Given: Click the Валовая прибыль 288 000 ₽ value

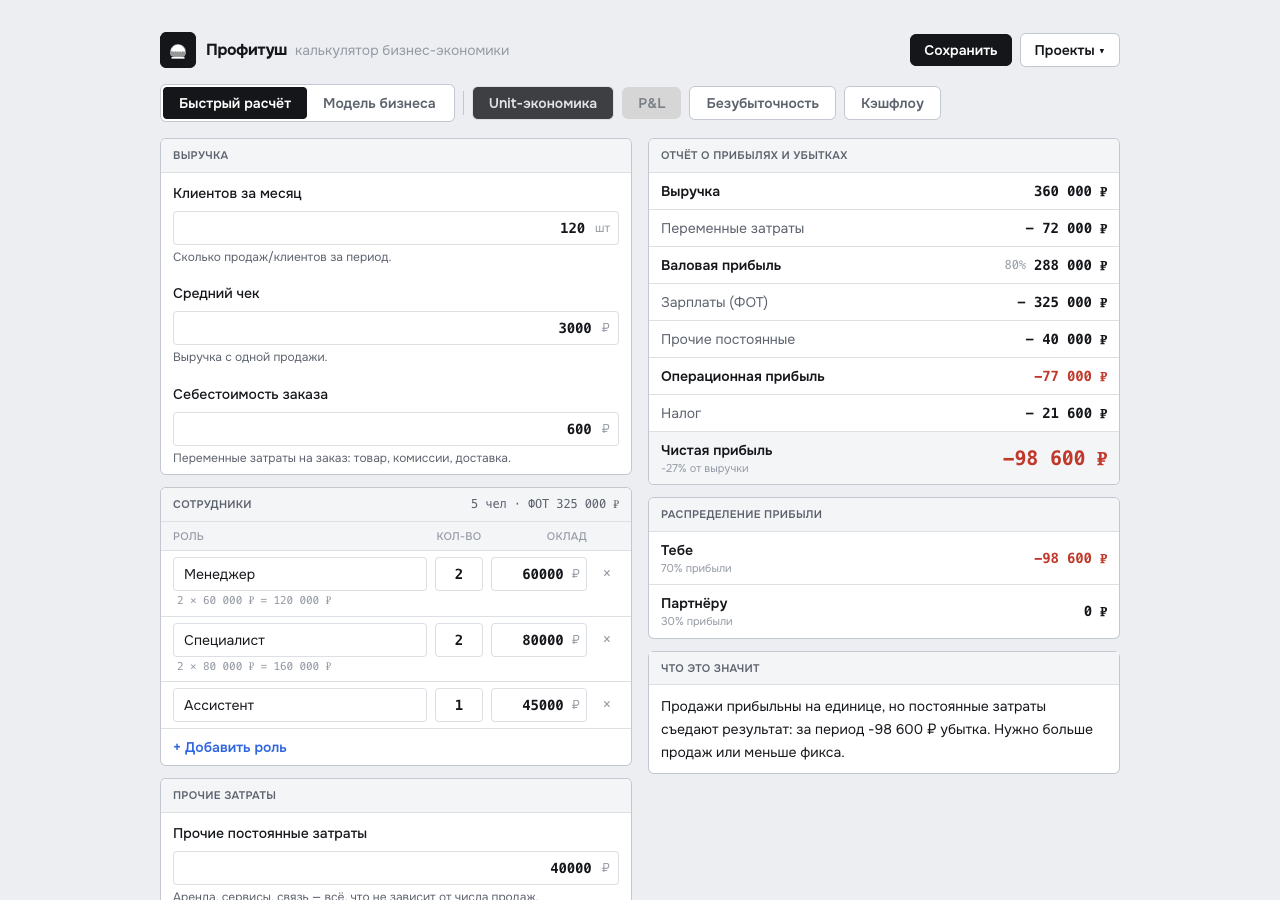Looking at the screenshot, I should click(x=1070, y=265).
